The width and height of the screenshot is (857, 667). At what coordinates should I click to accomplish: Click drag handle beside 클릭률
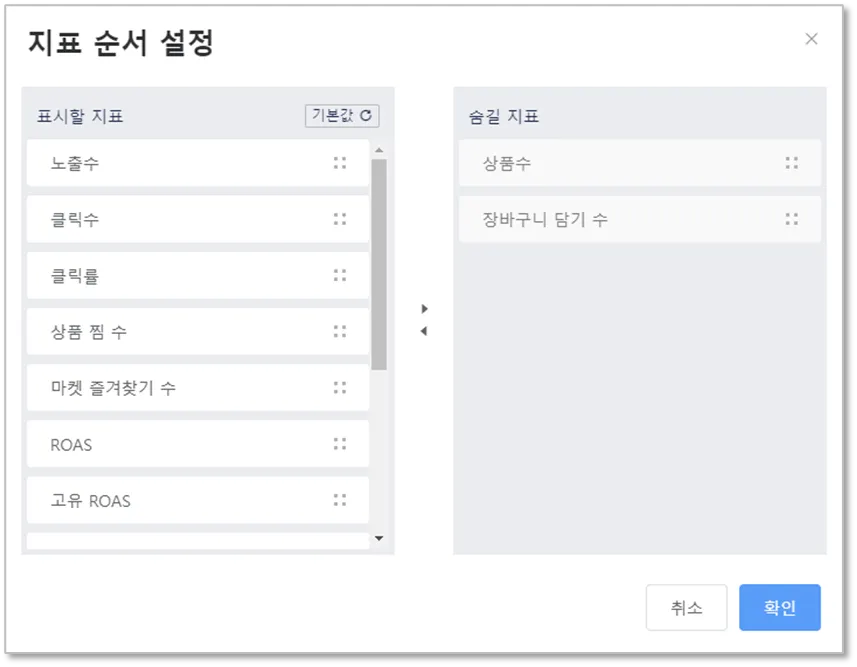point(340,275)
